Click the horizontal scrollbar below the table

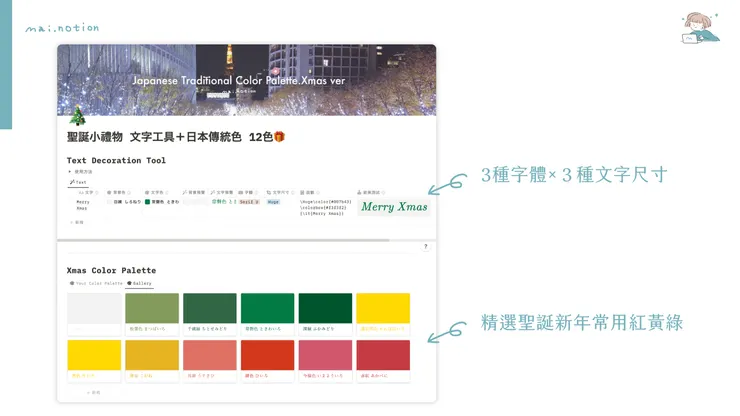coord(223,240)
